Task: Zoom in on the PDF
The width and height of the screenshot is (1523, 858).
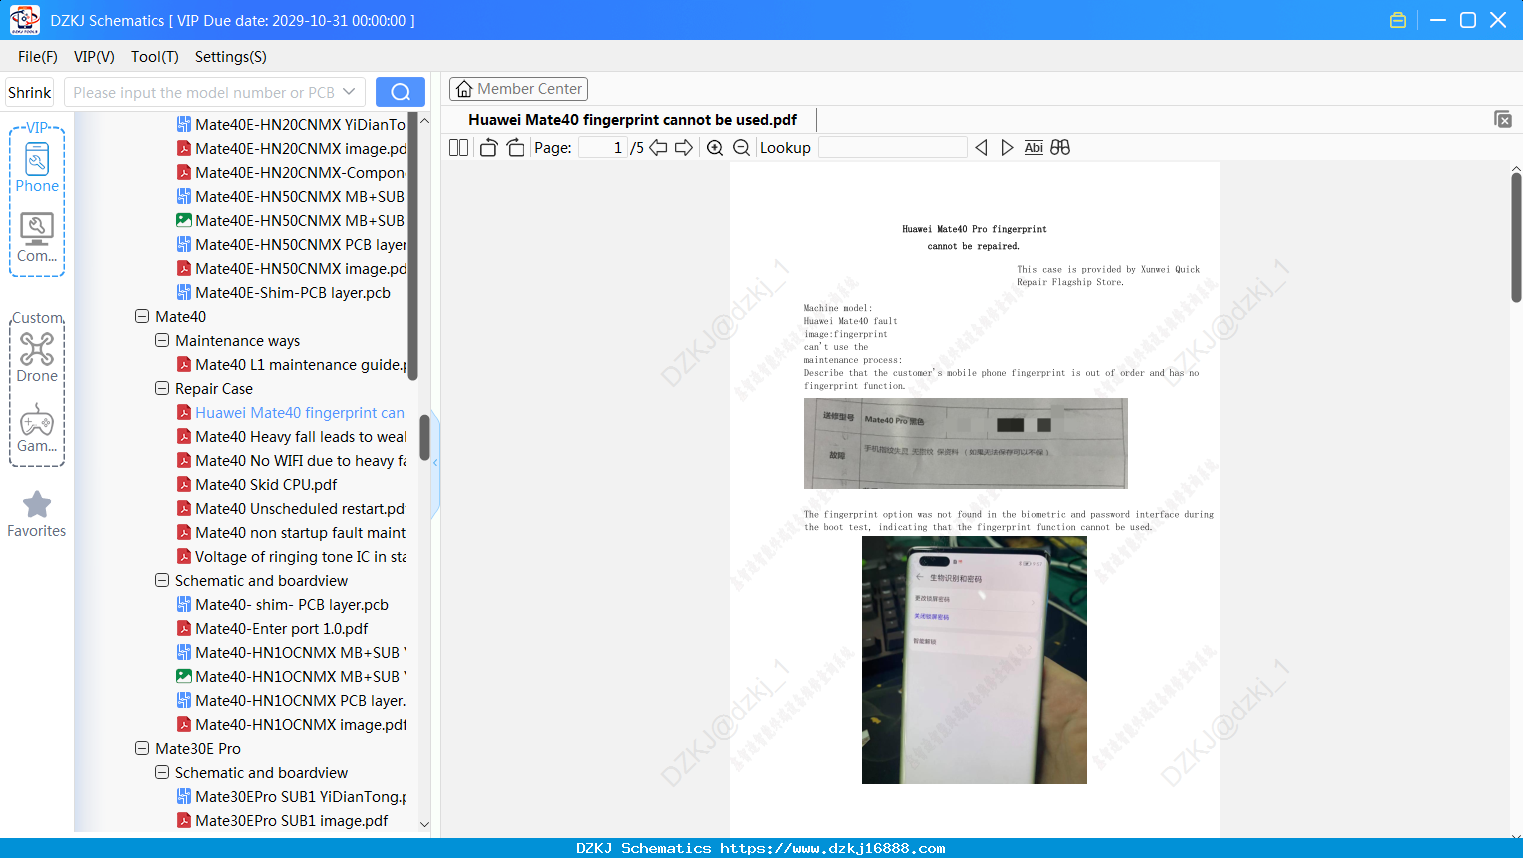Action: pos(715,148)
